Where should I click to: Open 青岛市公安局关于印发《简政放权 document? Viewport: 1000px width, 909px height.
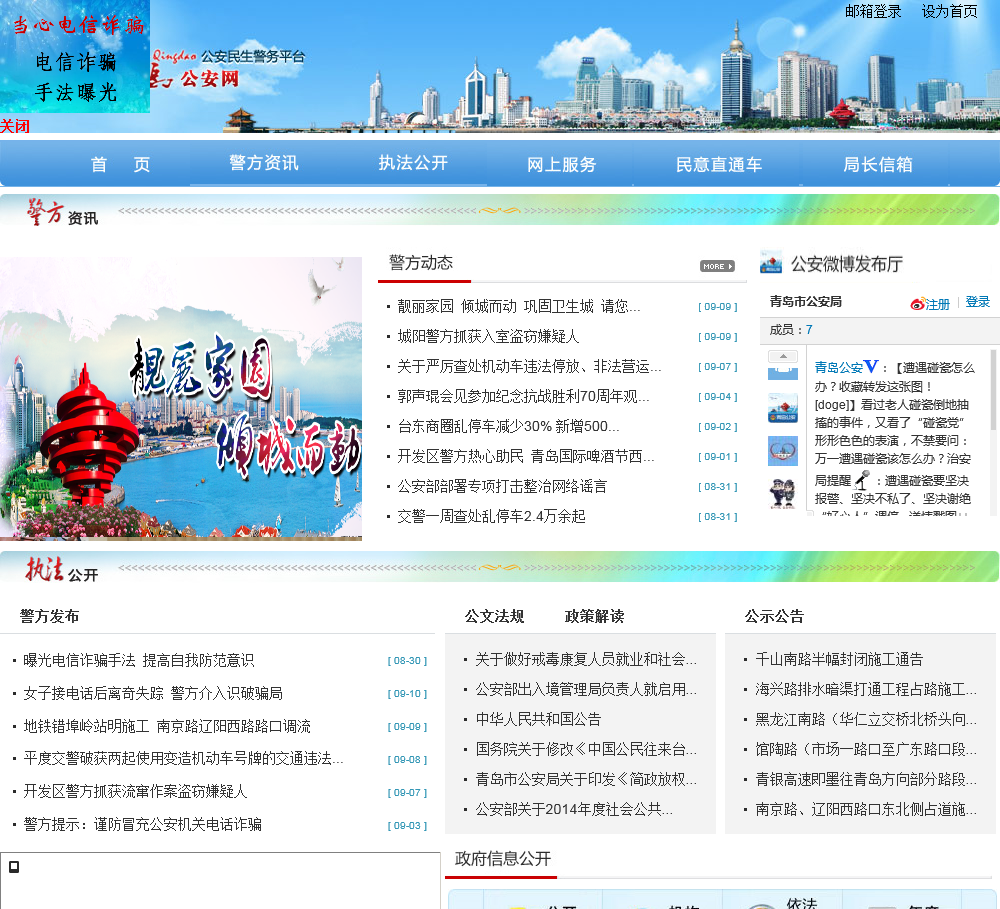click(586, 780)
